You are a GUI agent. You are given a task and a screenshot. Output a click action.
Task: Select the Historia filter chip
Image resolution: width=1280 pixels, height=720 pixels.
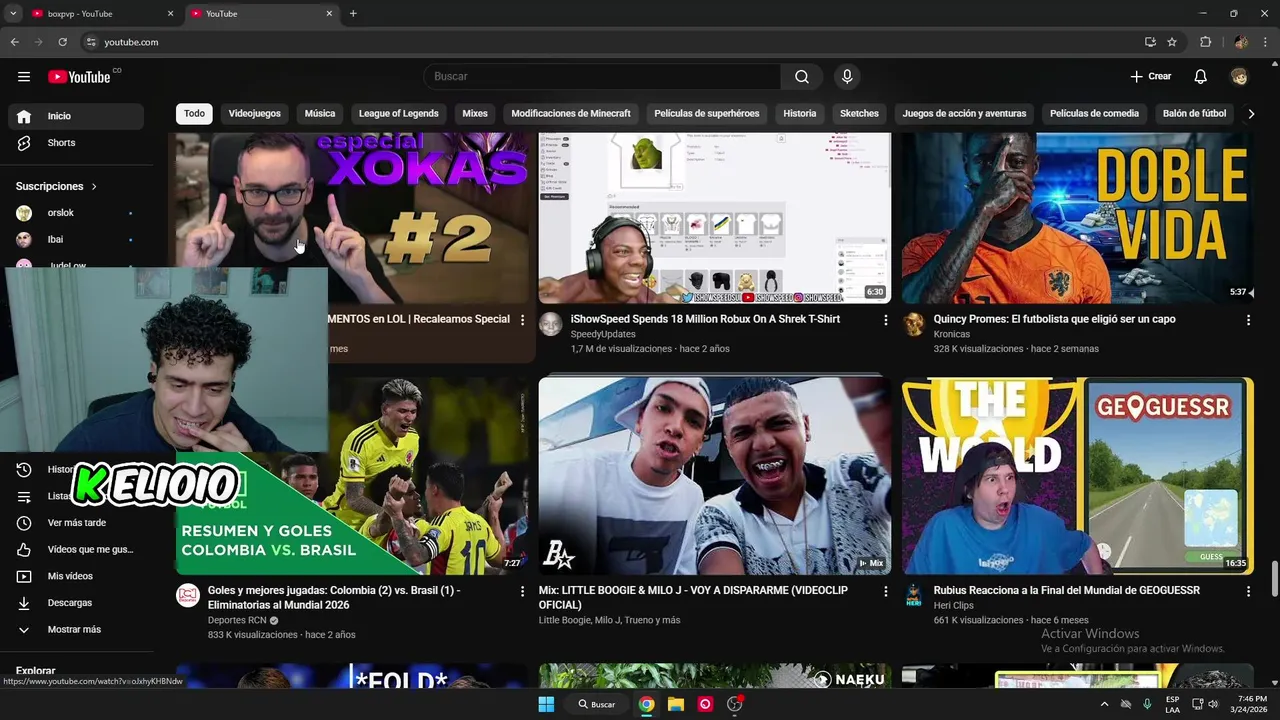tap(800, 114)
